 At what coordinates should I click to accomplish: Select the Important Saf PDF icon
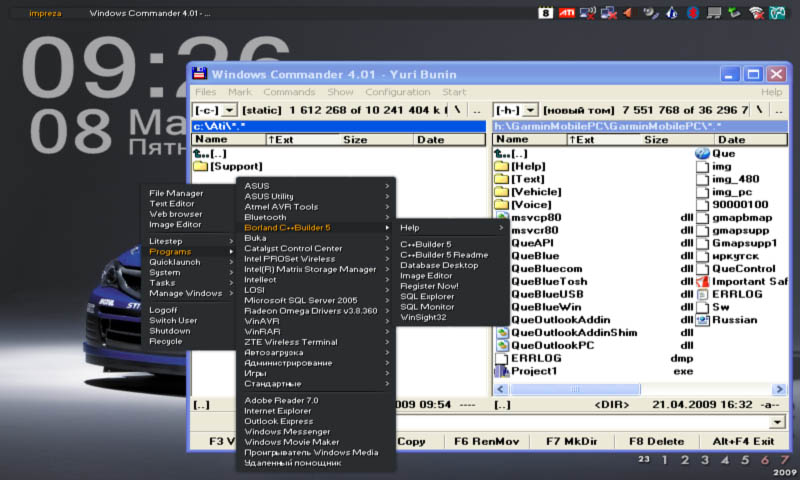coord(701,282)
